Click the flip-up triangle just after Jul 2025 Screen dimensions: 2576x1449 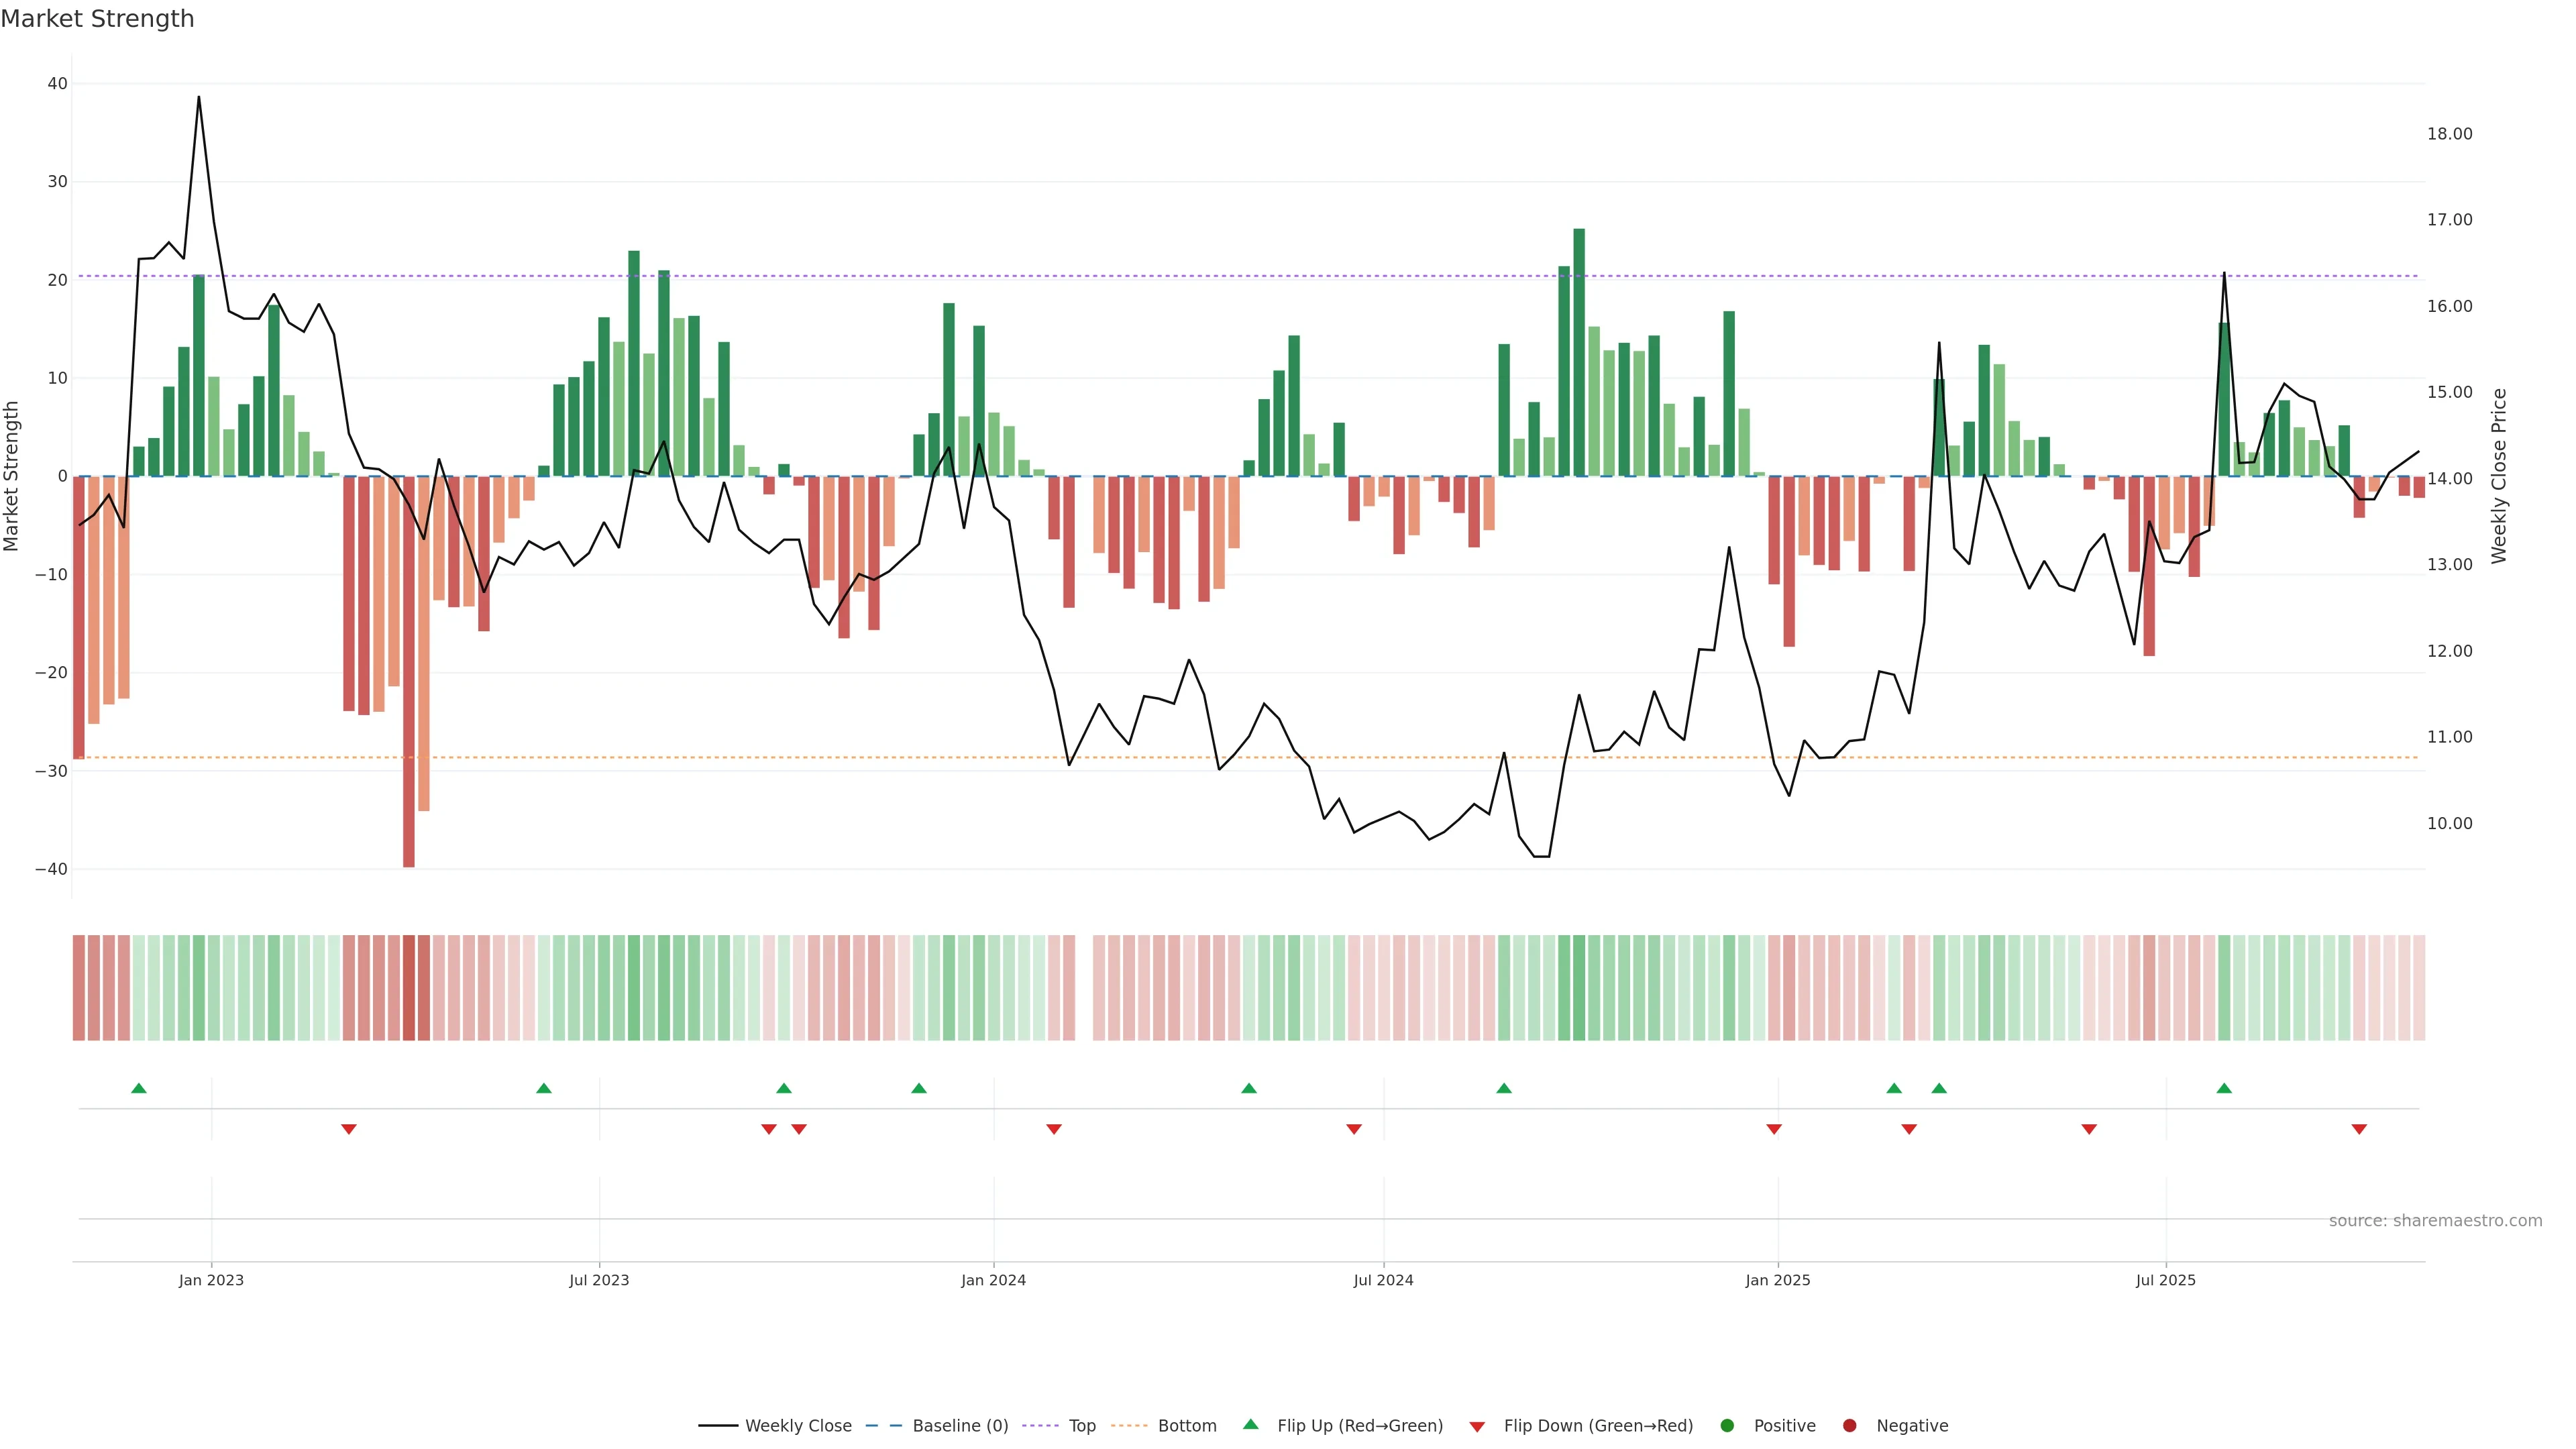click(x=2224, y=1088)
